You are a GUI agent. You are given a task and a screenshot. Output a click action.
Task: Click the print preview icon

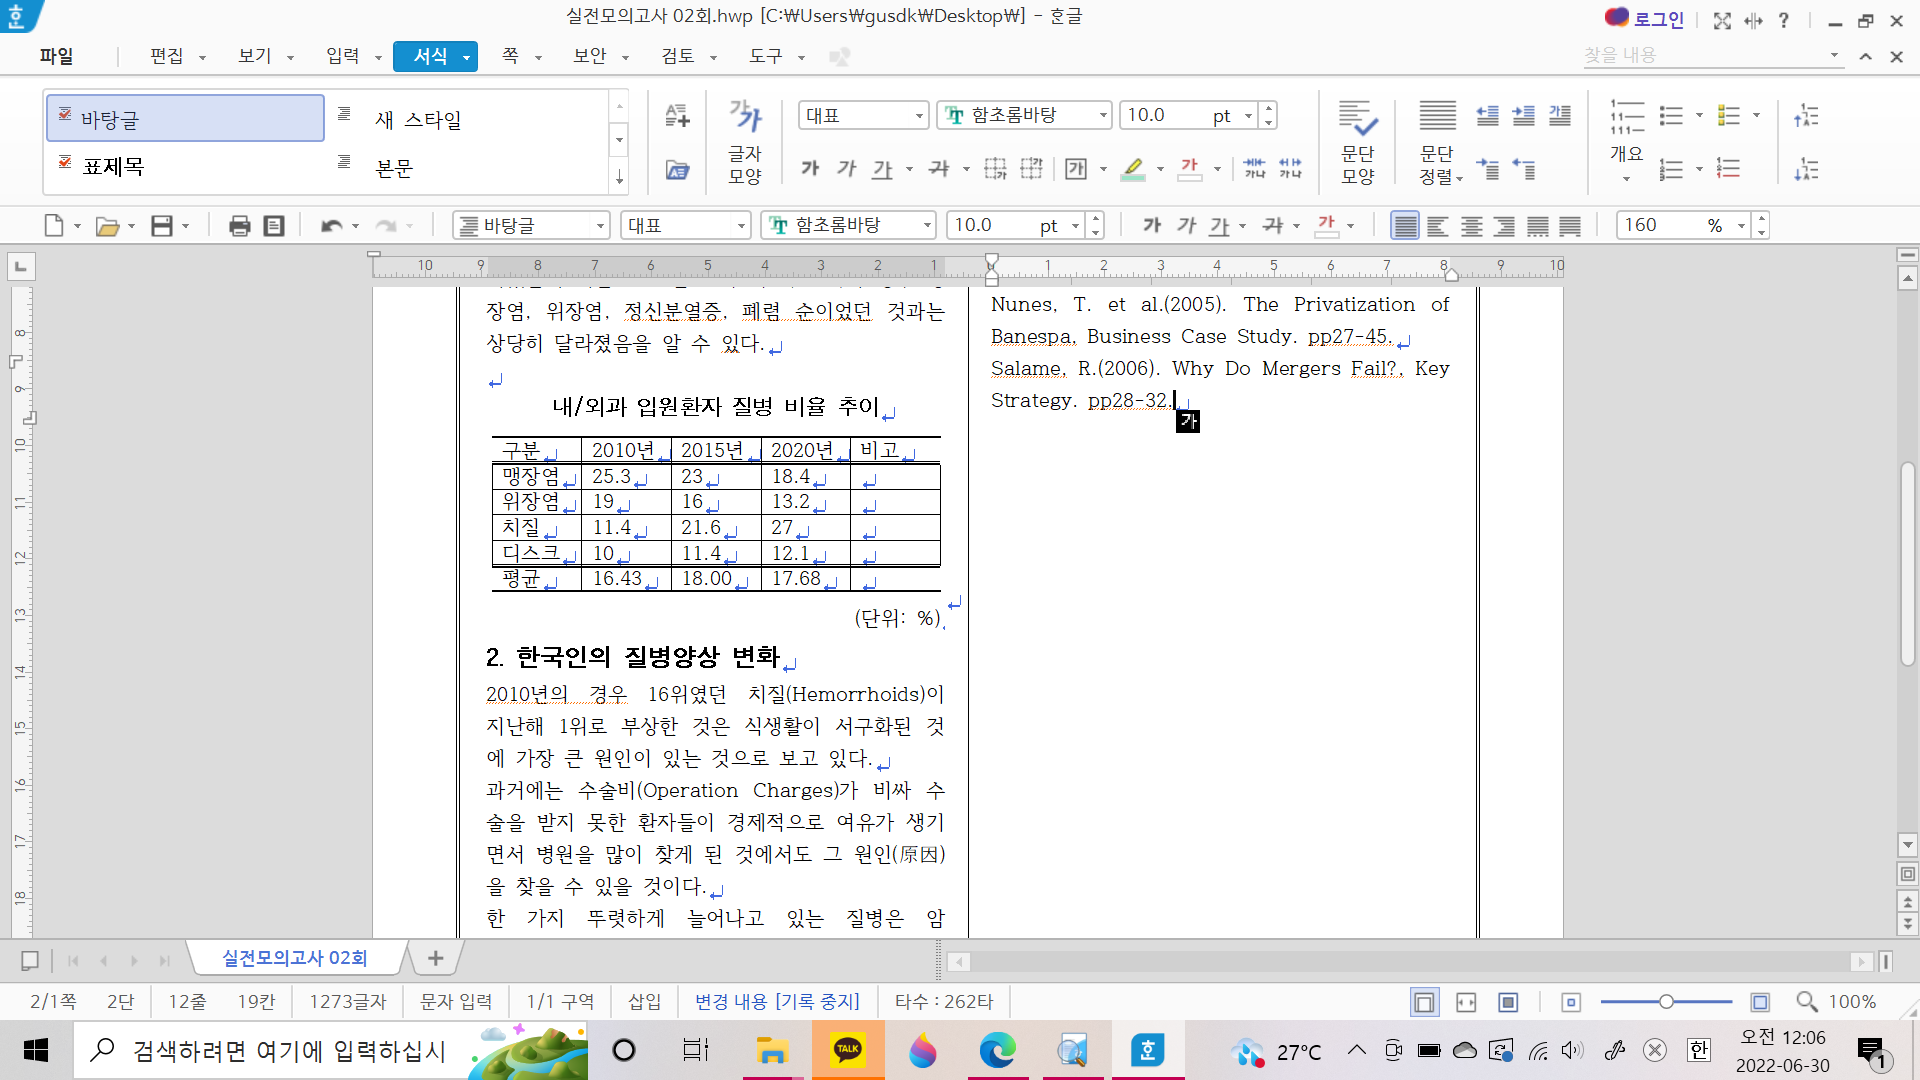click(274, 226)
